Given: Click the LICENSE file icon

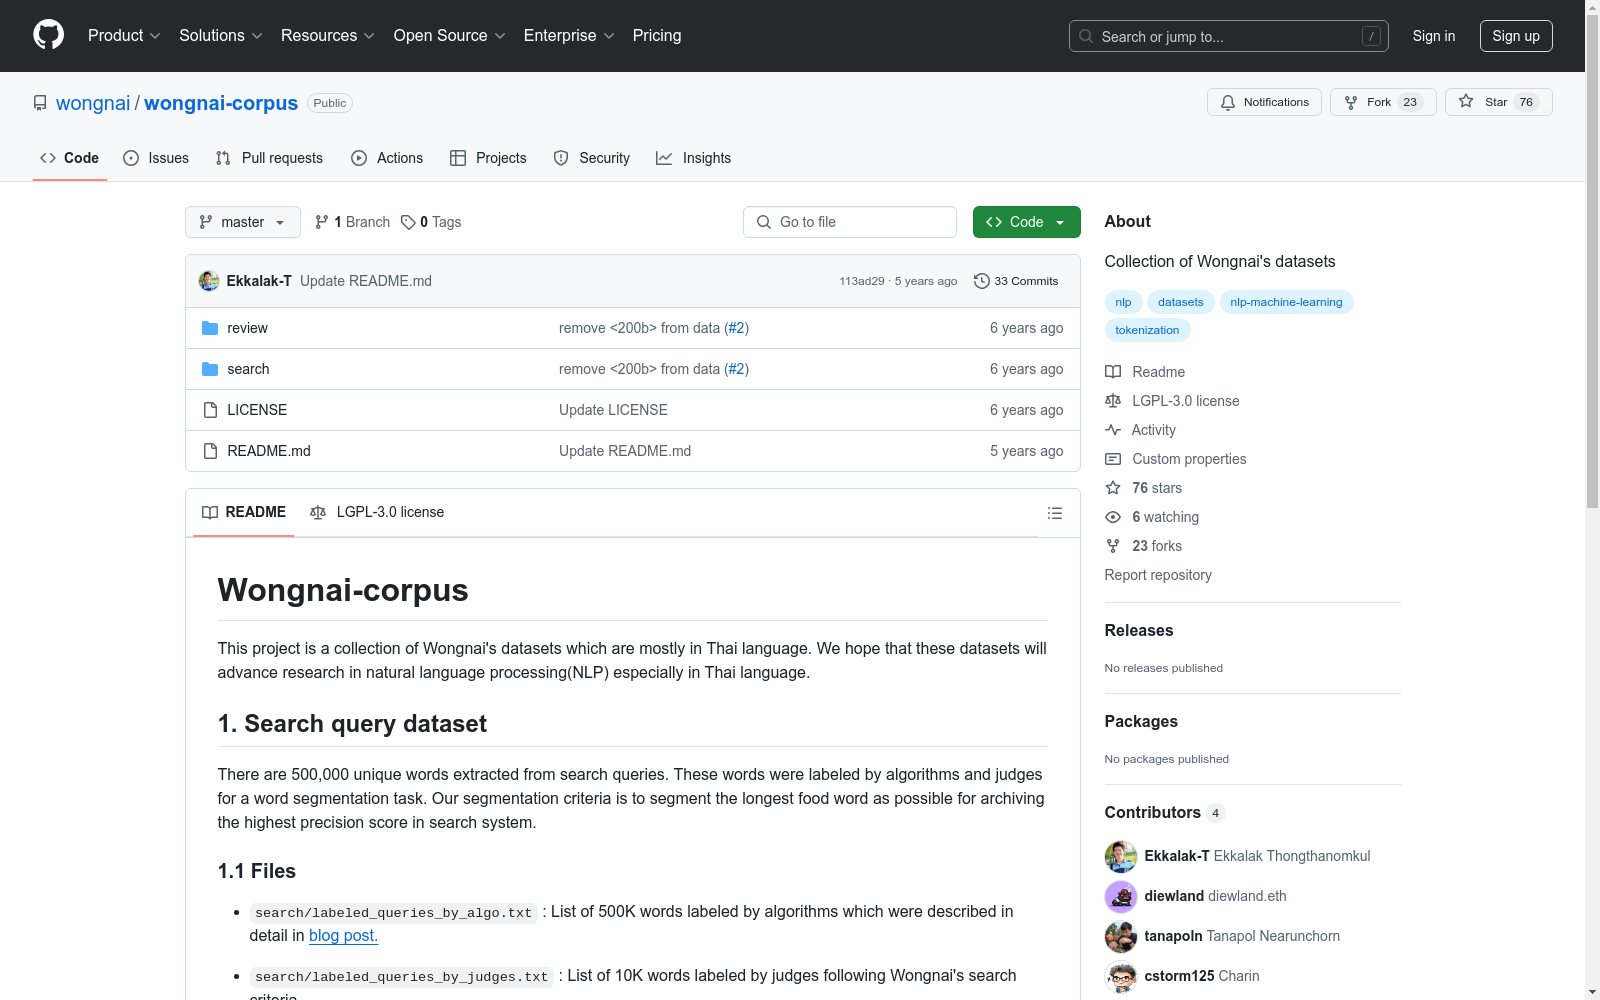Looking at the screenshot, I should 210,410.
